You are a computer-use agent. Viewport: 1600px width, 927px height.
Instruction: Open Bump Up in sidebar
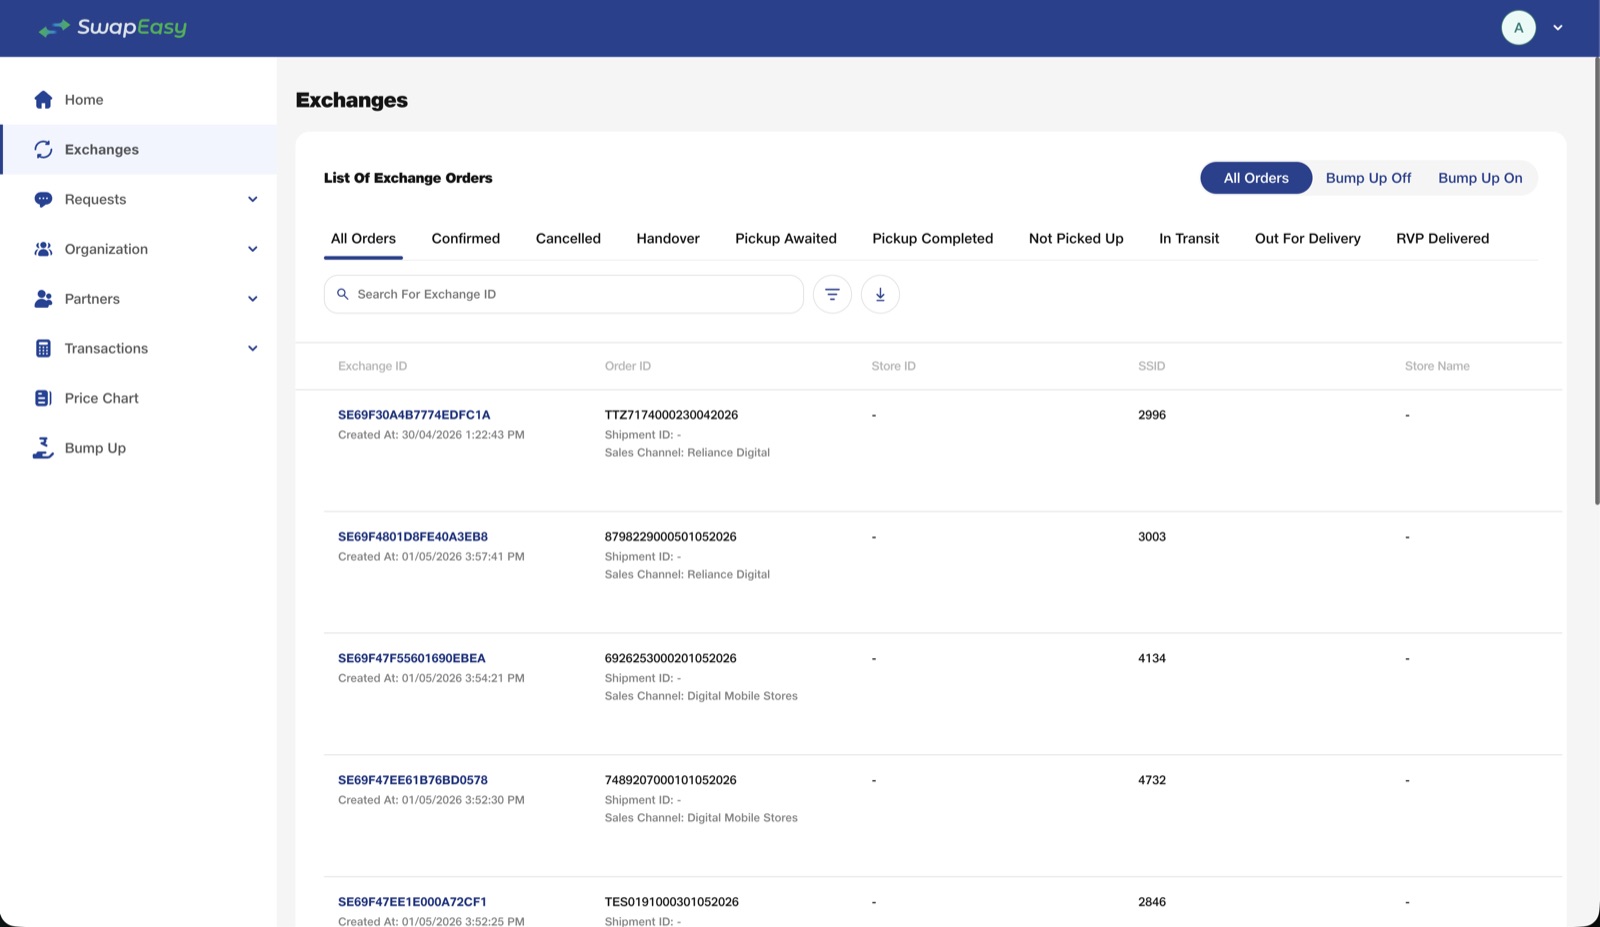point(95,448)
